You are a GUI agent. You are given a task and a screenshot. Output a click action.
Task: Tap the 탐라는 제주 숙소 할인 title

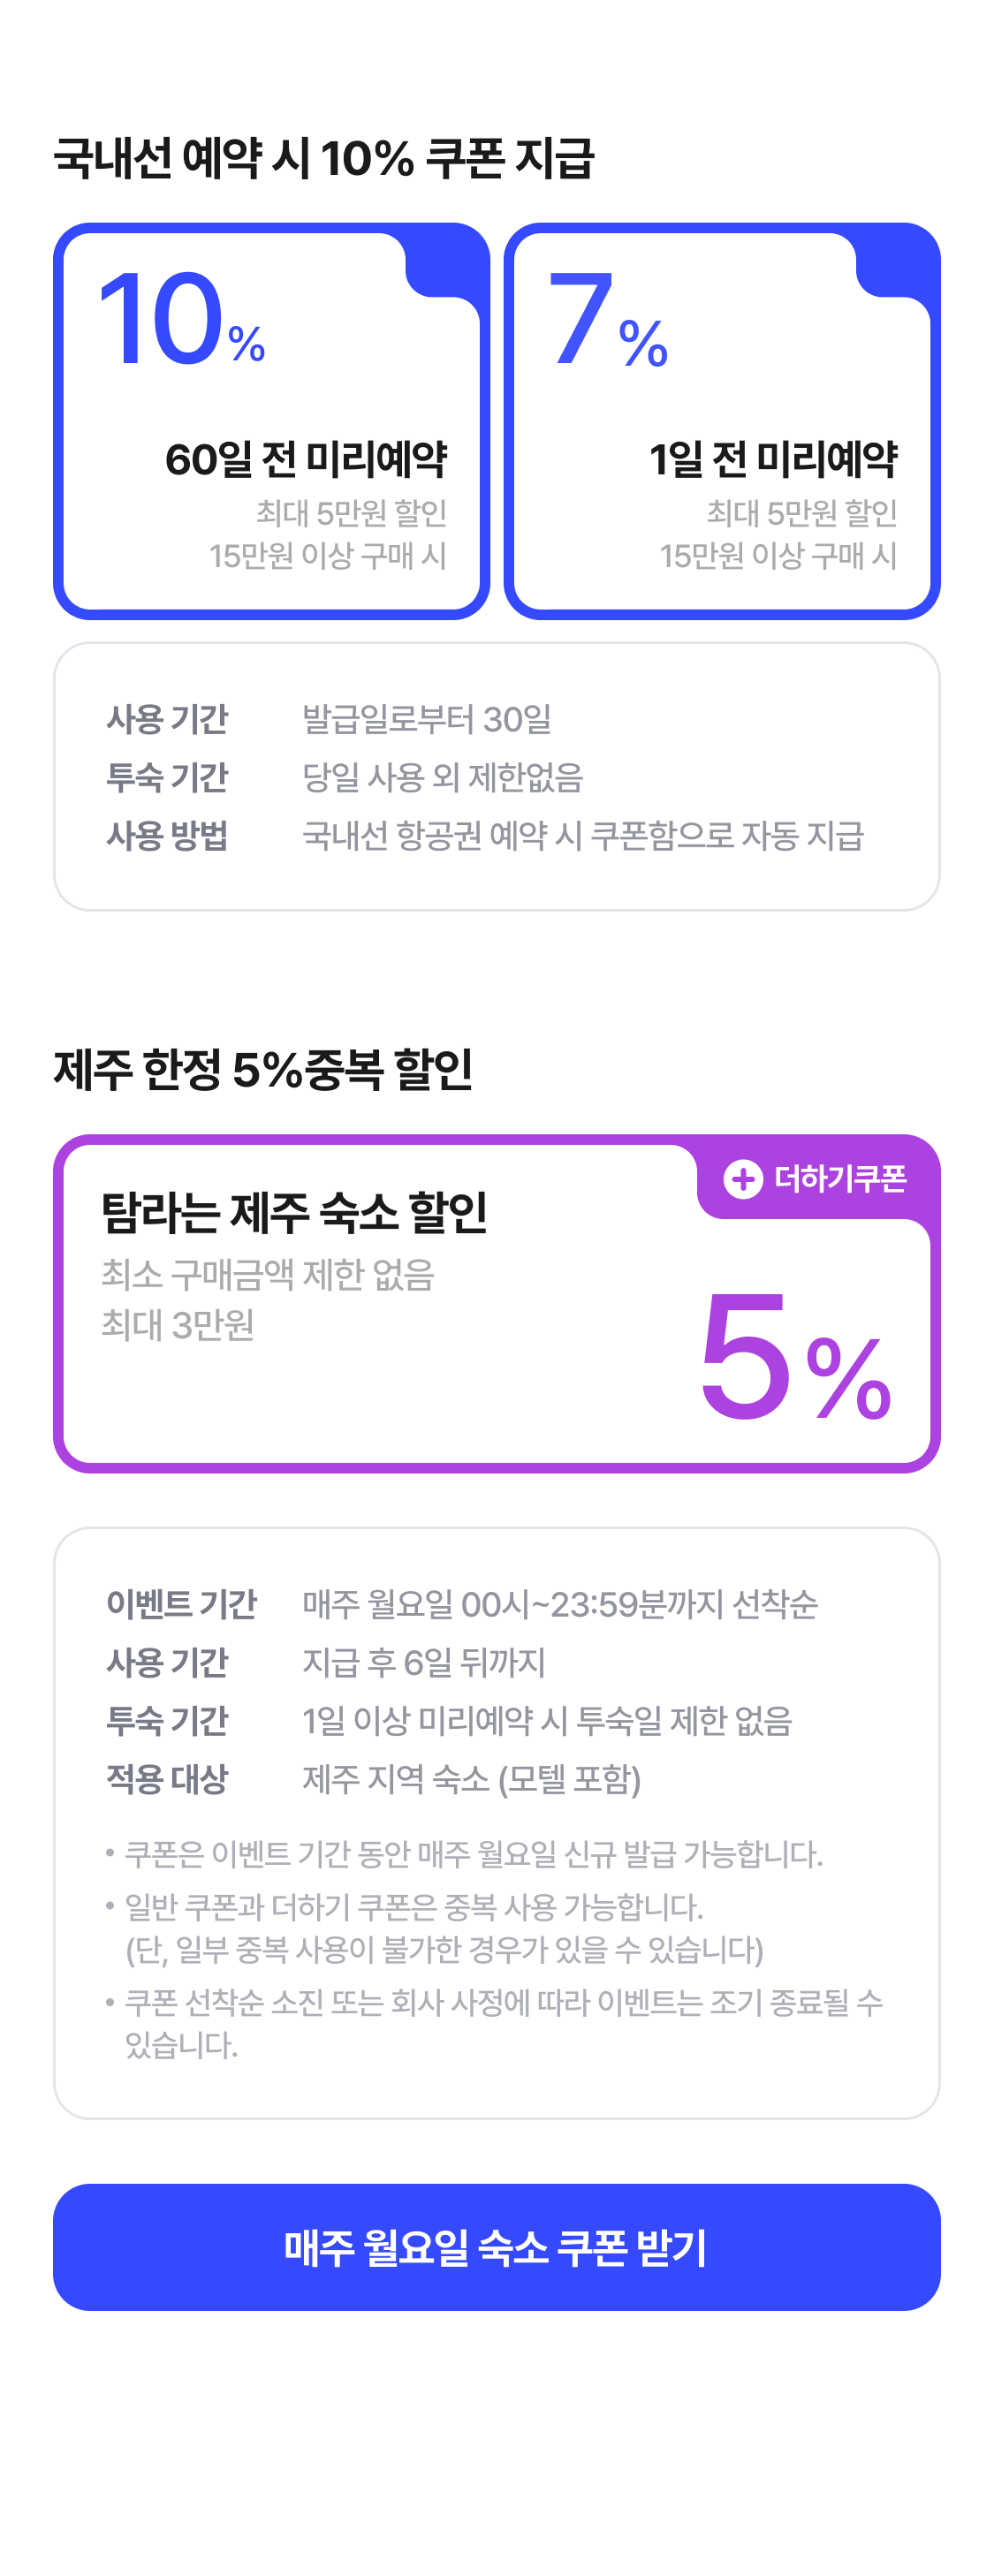(x=294, y=1212)
